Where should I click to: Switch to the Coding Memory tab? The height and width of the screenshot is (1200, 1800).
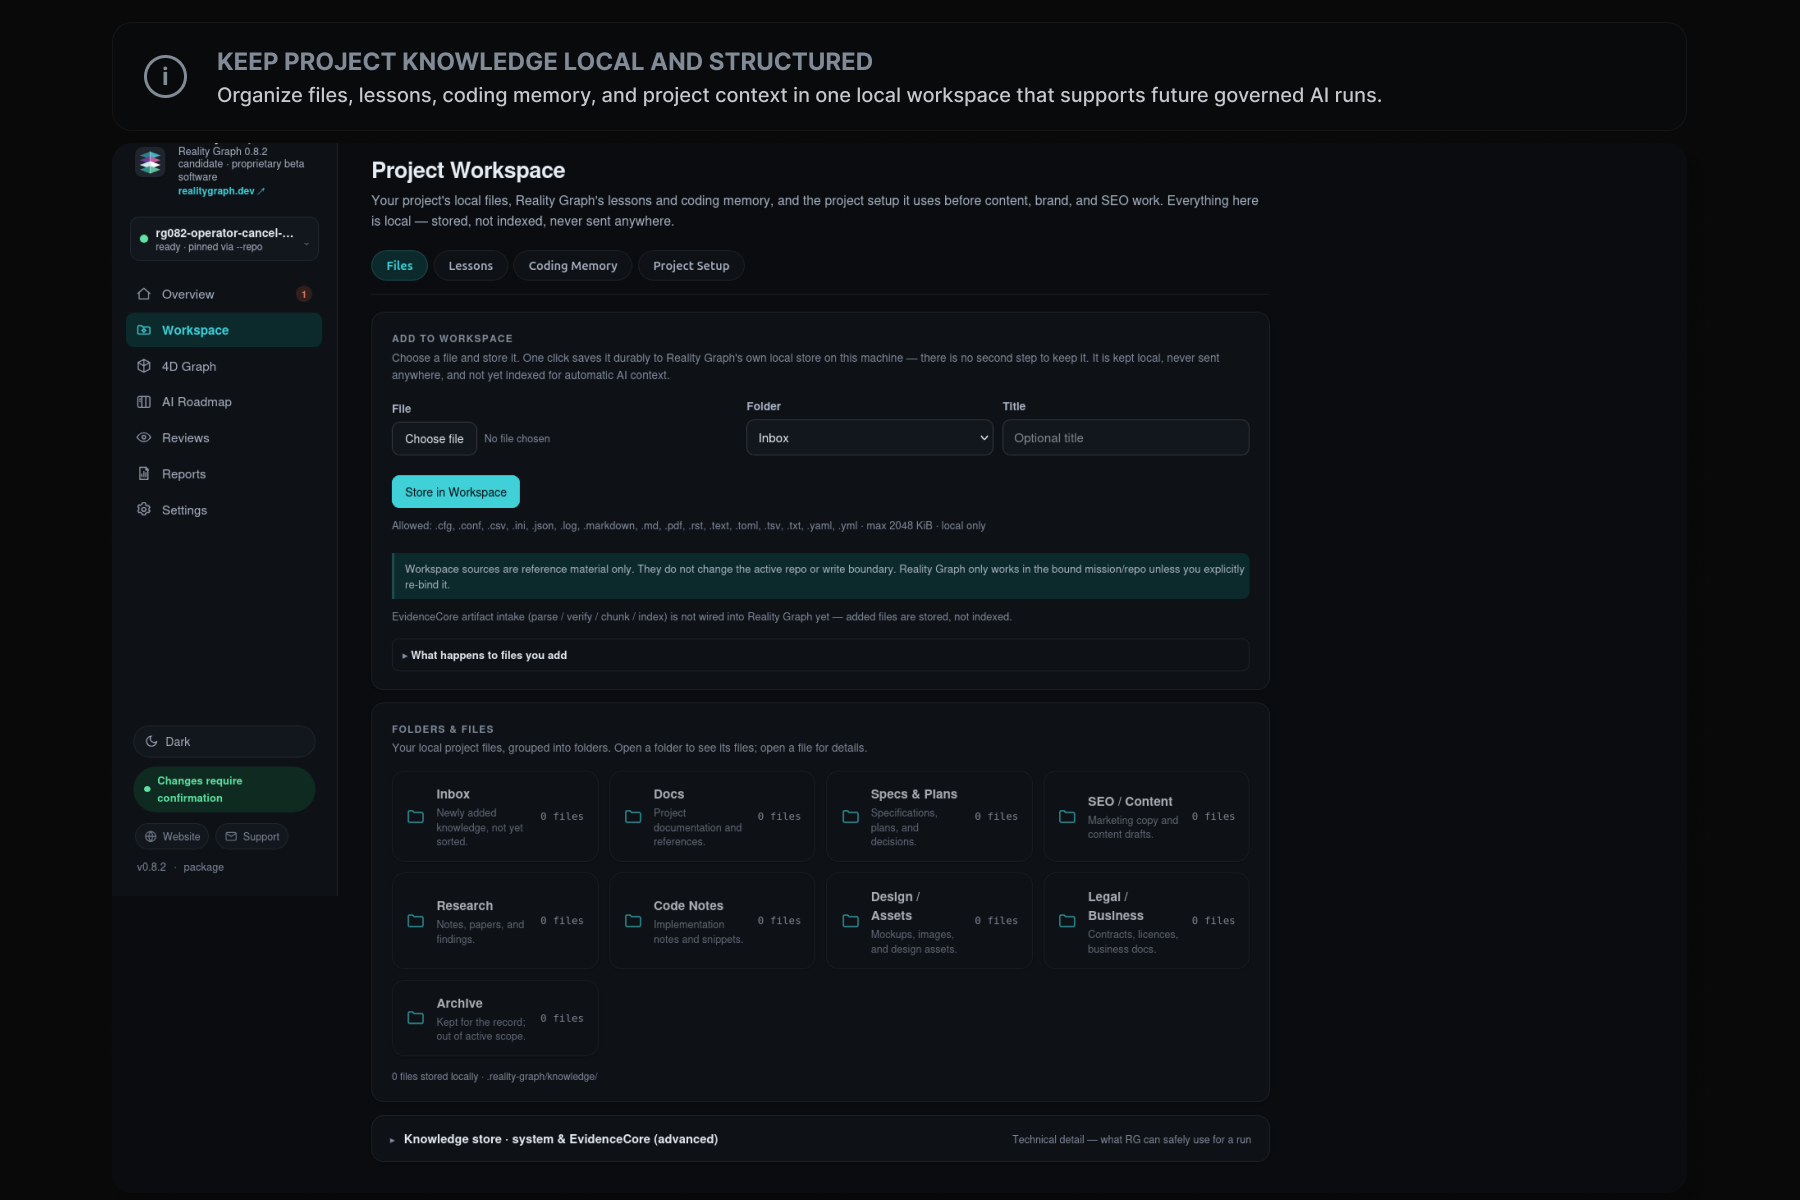click(x=573, y=266)
